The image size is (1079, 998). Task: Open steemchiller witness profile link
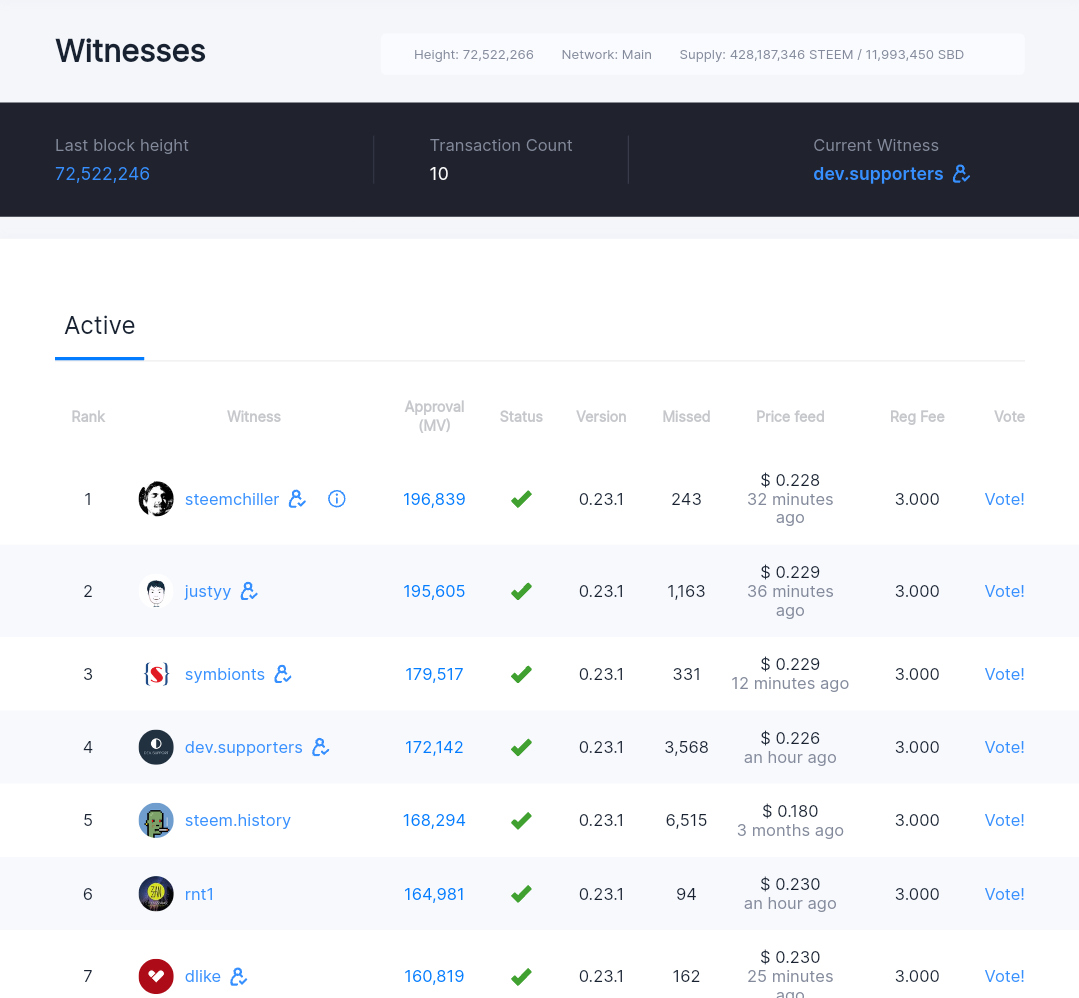(232, 499)
